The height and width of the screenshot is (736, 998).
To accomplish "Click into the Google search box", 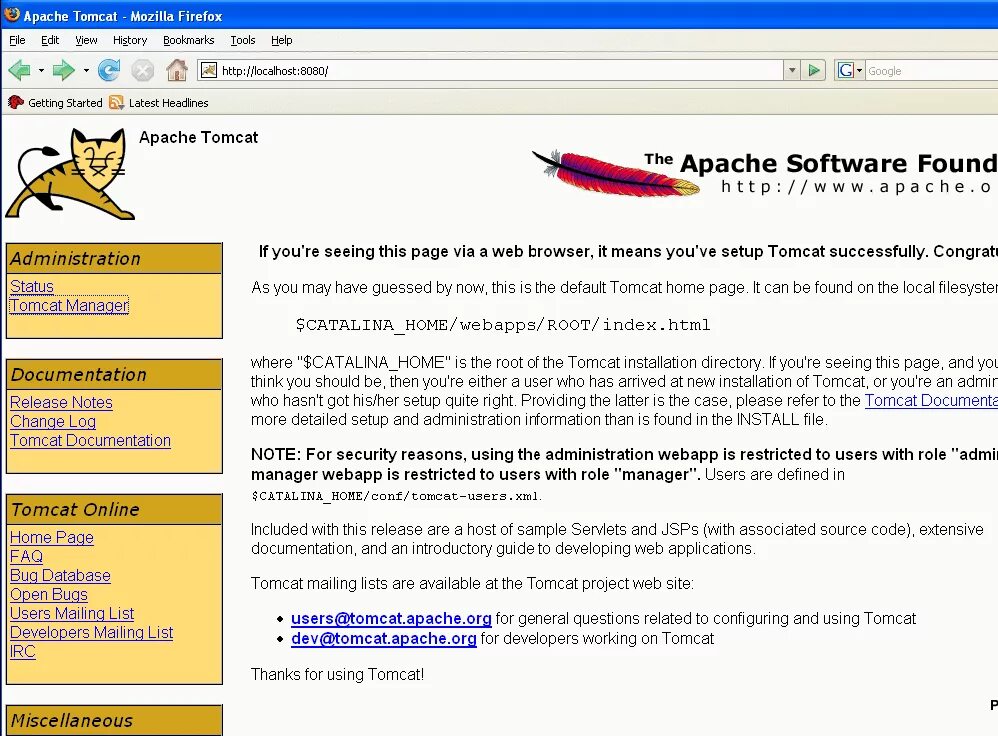I will (x=932, y=71).
